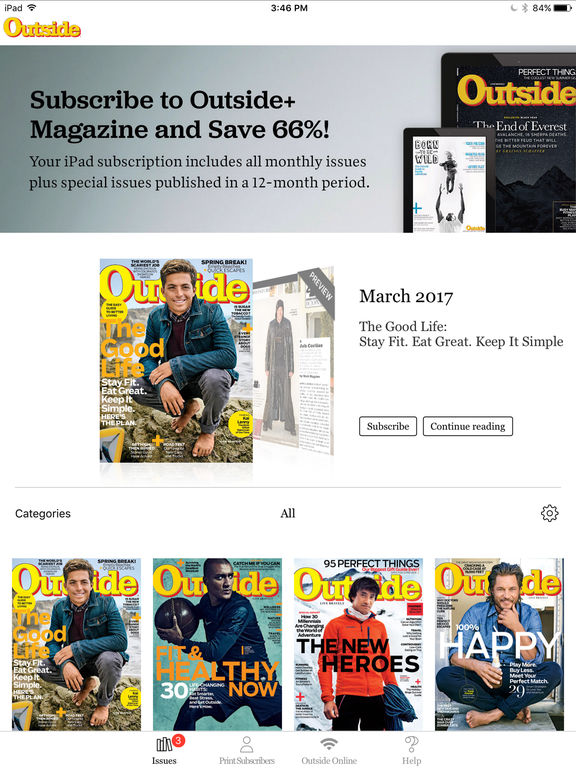The image size is (576, 768).
Task: Expand the Categories filter
Action: tap(43, 513)
